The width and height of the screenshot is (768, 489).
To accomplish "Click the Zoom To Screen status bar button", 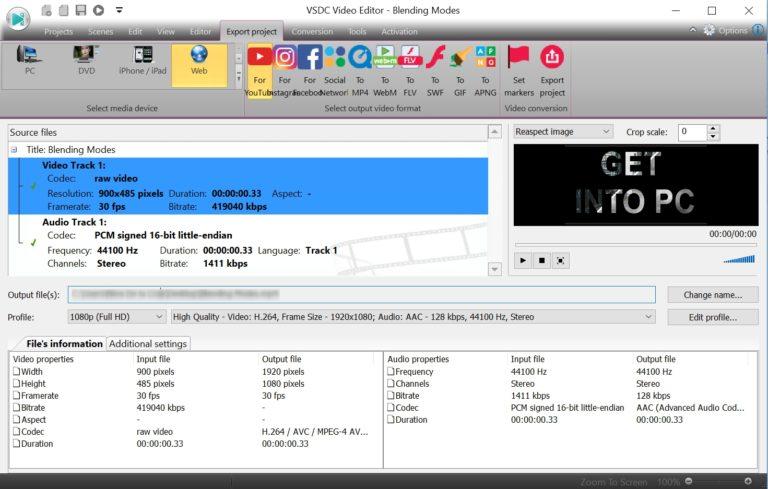I will [x=614, y=482].
